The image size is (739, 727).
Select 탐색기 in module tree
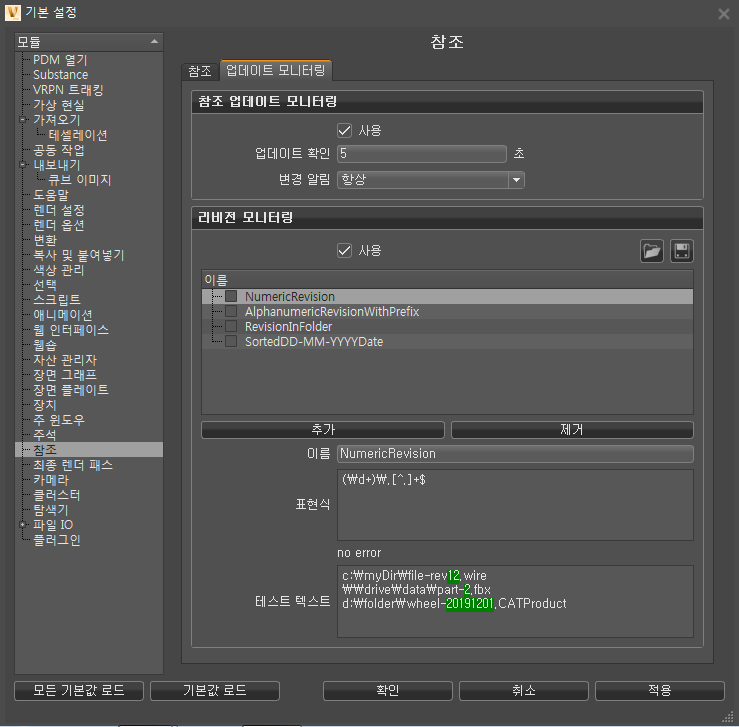point(51,510)
